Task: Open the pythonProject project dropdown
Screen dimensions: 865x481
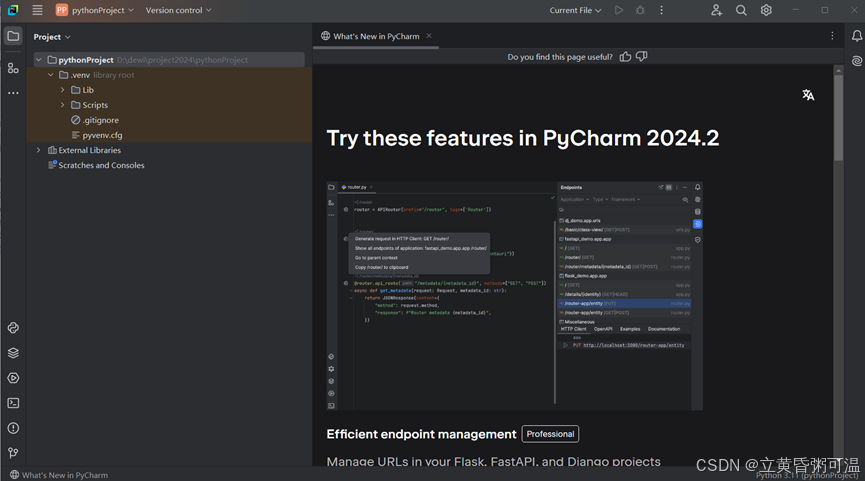Action: click(95, 10)
